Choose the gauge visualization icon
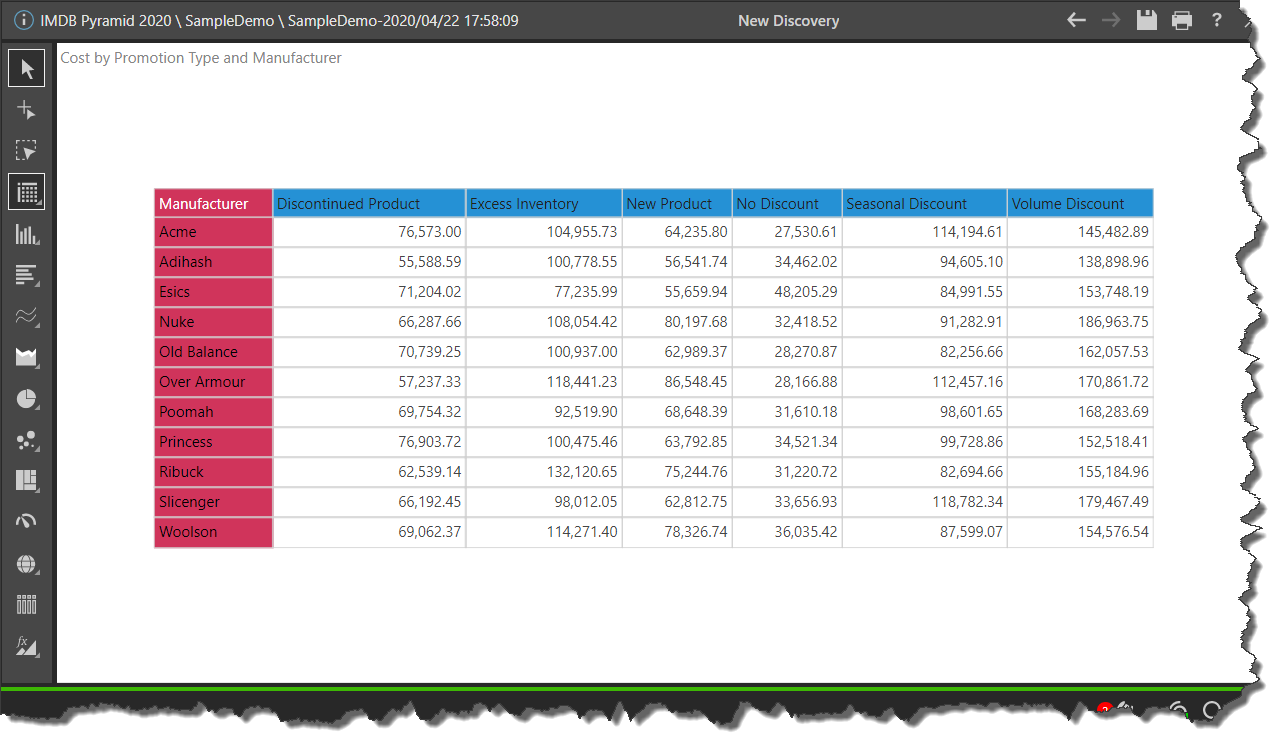 tap(27, 521)
